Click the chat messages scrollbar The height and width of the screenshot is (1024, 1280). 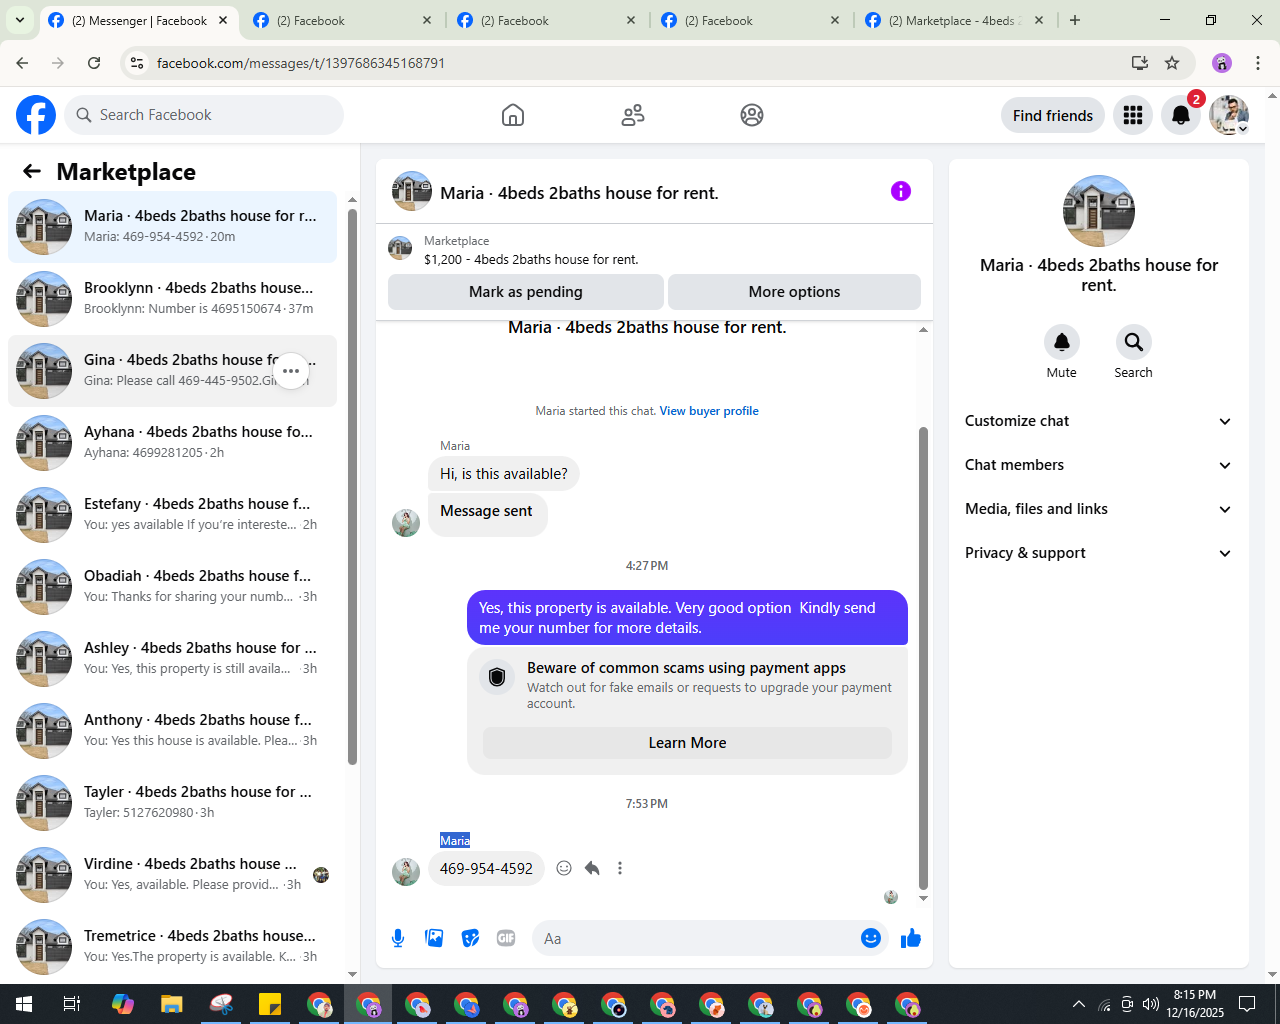point(923,658)
